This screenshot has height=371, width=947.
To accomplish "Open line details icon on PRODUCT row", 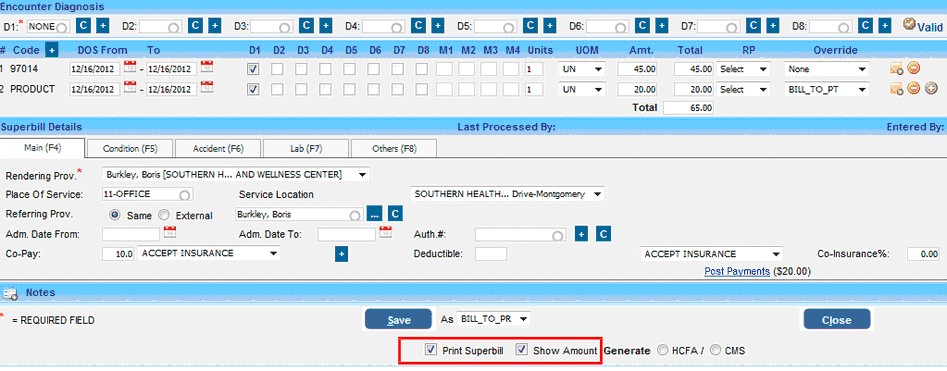I will (896, 89).
